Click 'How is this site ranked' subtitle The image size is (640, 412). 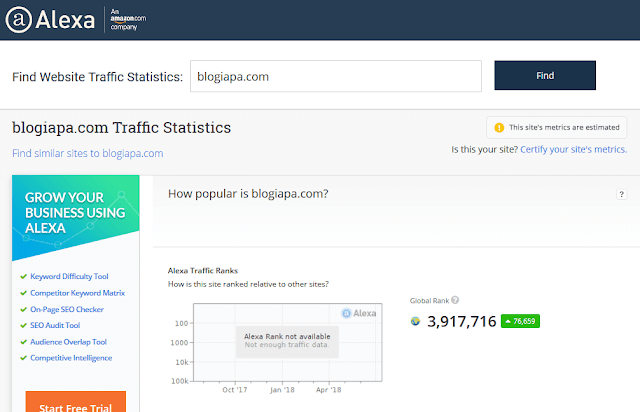pyautogui.click(x=248, y=284)
